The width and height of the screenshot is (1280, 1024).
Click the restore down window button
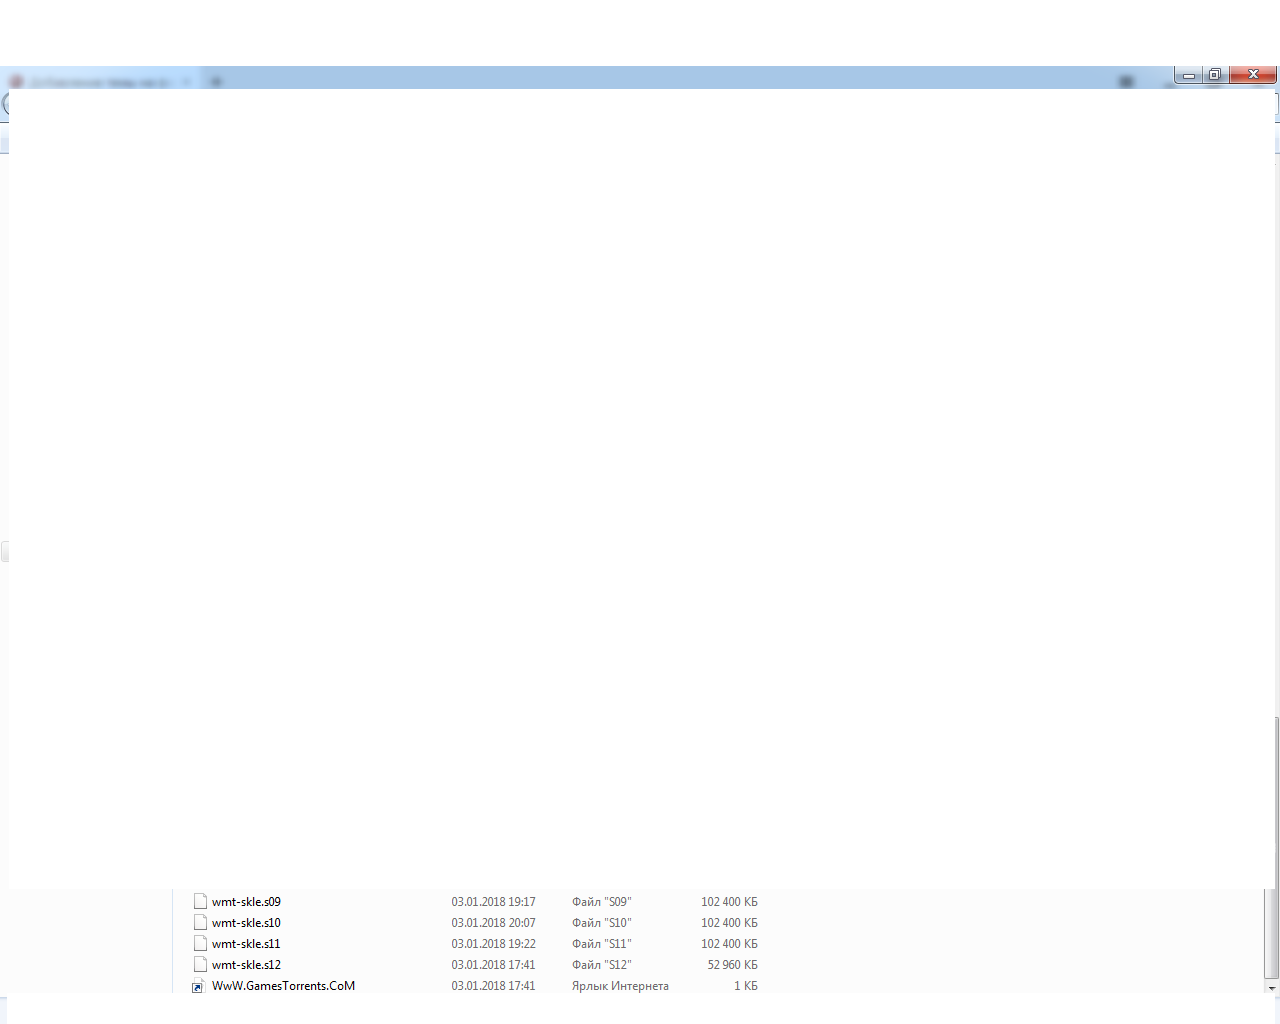tap(1215, 75)
